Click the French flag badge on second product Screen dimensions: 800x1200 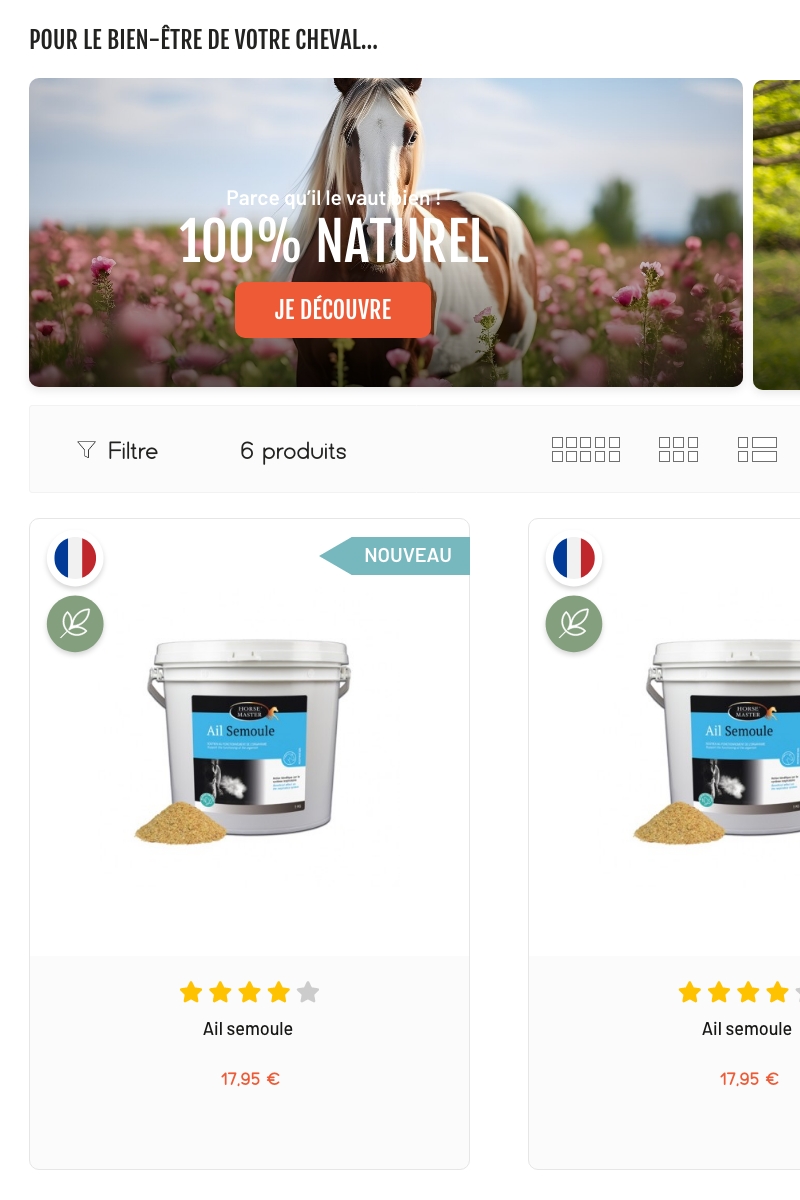(574, 558)
